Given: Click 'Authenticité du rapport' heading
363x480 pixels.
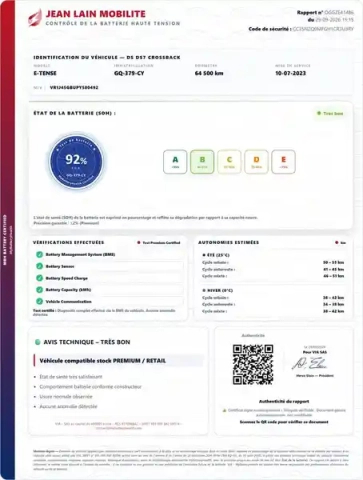Looking at the screenshot, I should tap(284, 401).
